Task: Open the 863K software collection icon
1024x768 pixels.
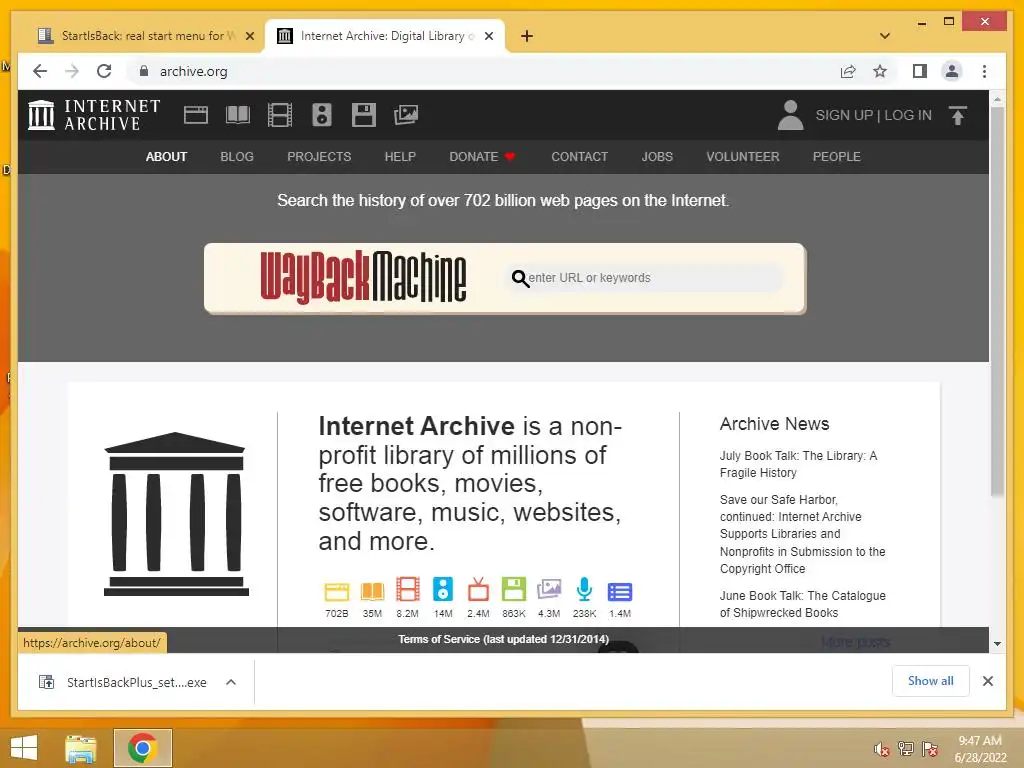Action: [514, 590]
